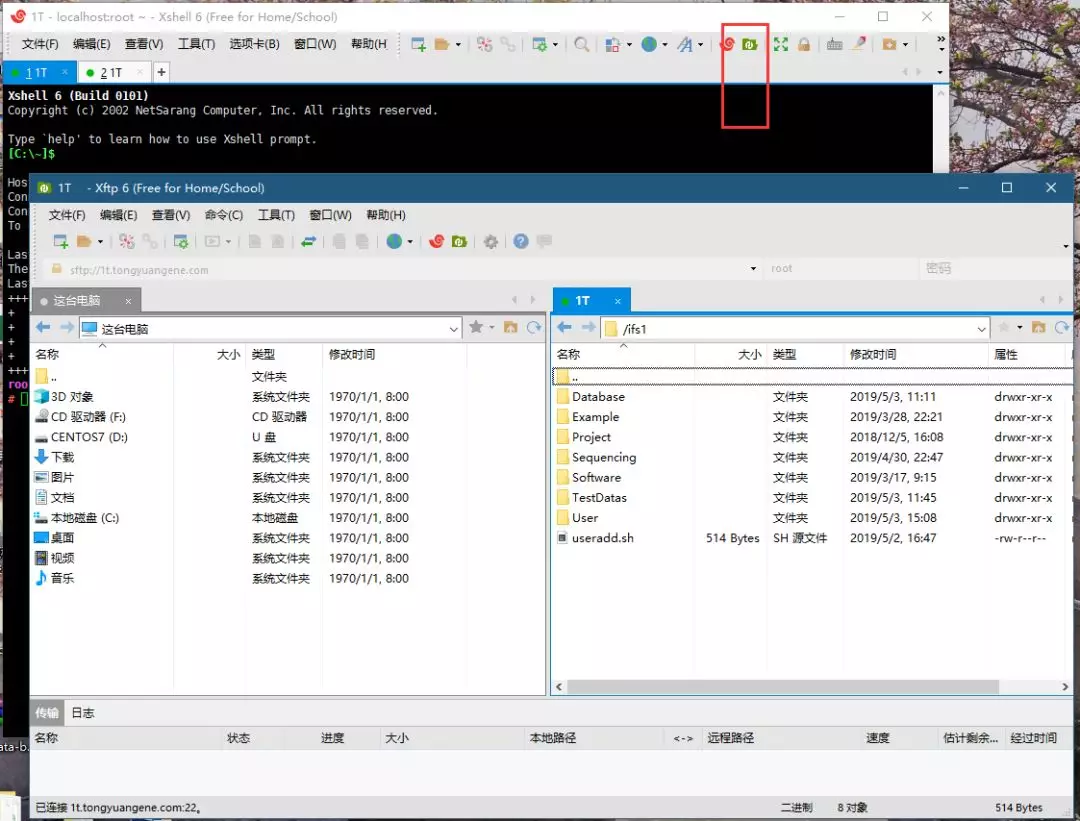Click the new session icon in Xftp toolbar
This screenshot has width=1080, height=821.
click(61, 241)
